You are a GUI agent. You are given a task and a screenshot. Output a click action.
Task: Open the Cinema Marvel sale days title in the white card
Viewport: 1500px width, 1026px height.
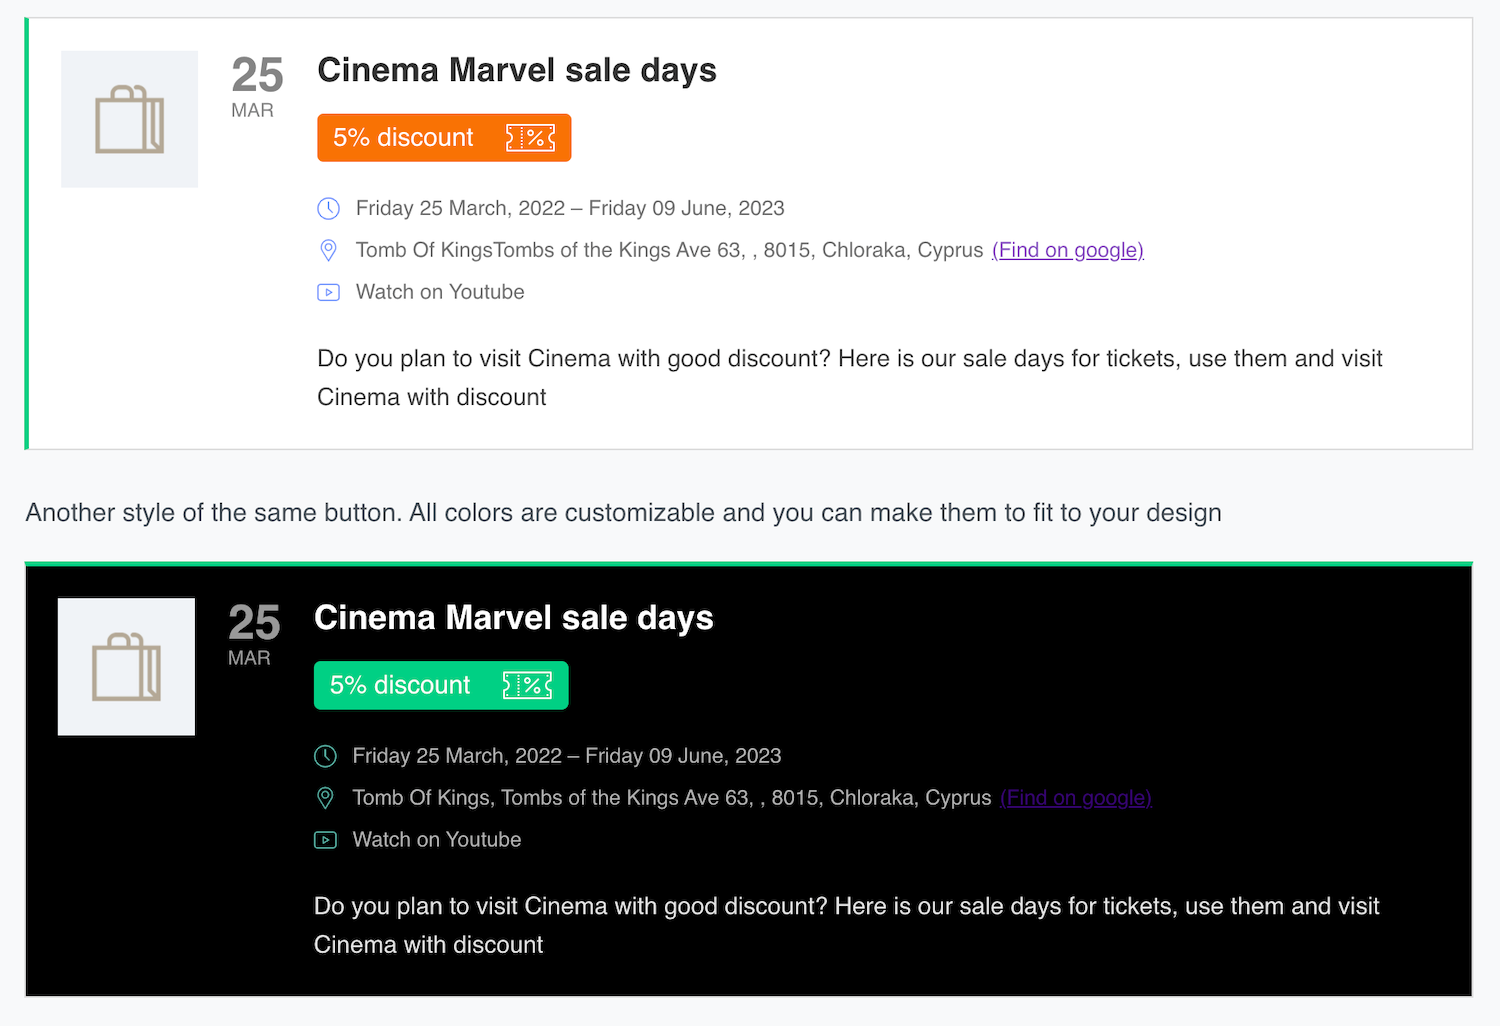(516, 71)
